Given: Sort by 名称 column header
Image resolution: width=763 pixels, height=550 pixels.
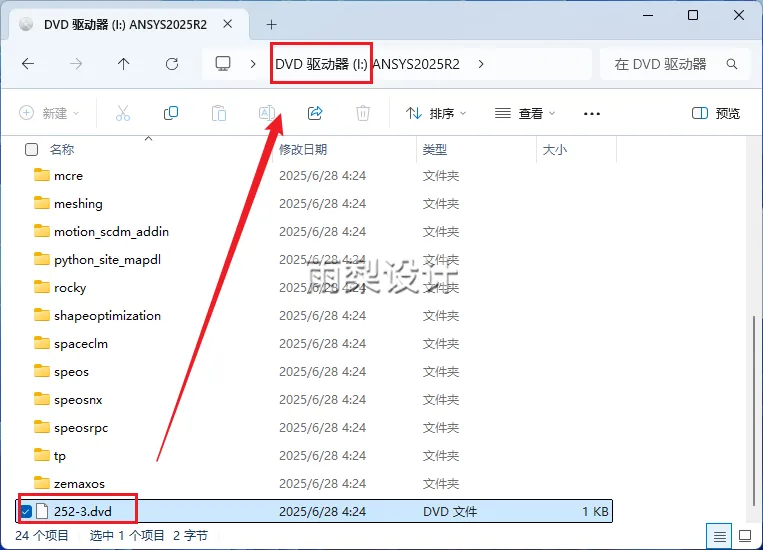Looking at the screenshot, I should coord(62,149).
